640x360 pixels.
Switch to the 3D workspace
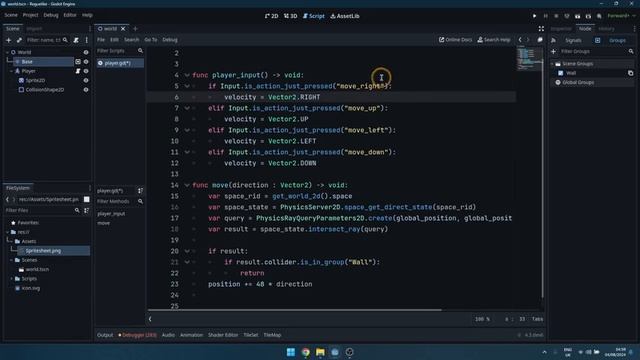point(291,16)
